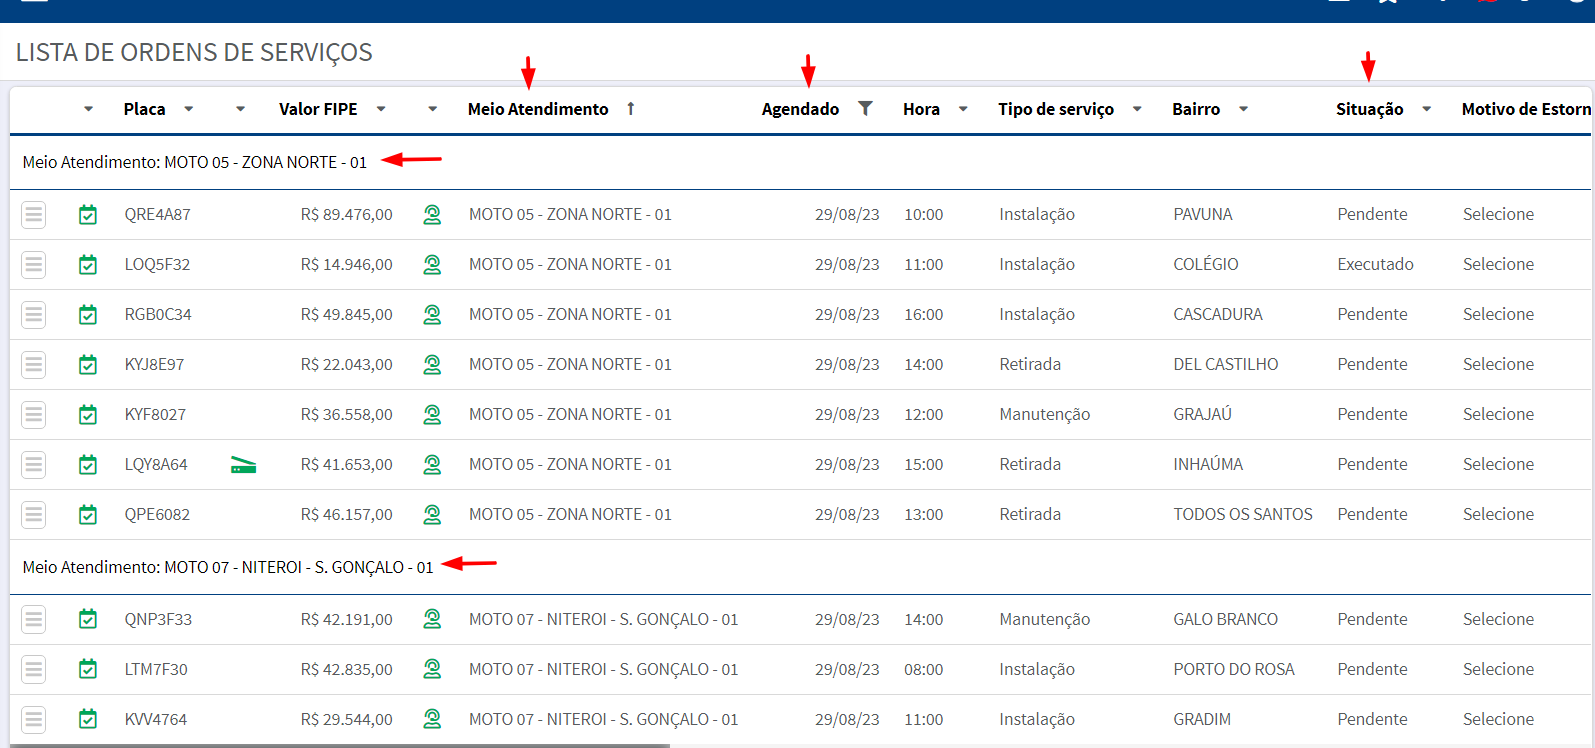
Task: Collapse group MOTO 05 - ZONA NORTE - 01
Action: click(x=195, y=162)
